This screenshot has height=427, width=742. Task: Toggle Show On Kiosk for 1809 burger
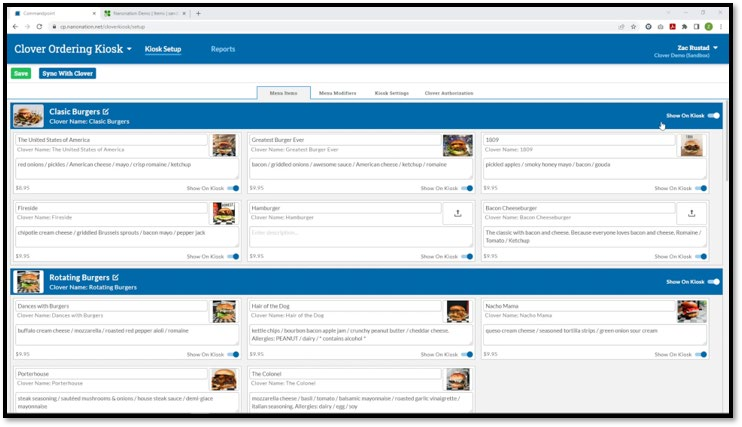tap(701, 188)
